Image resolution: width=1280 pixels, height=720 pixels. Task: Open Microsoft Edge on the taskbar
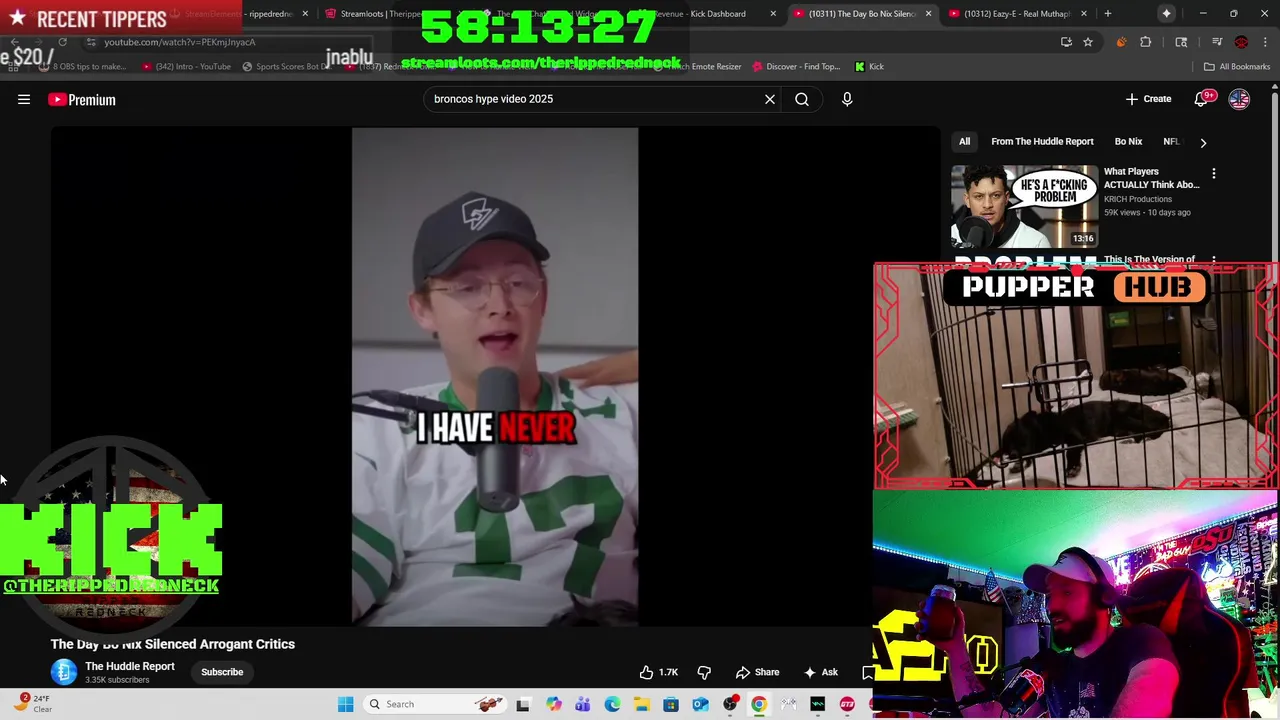(x=612, y=704)
